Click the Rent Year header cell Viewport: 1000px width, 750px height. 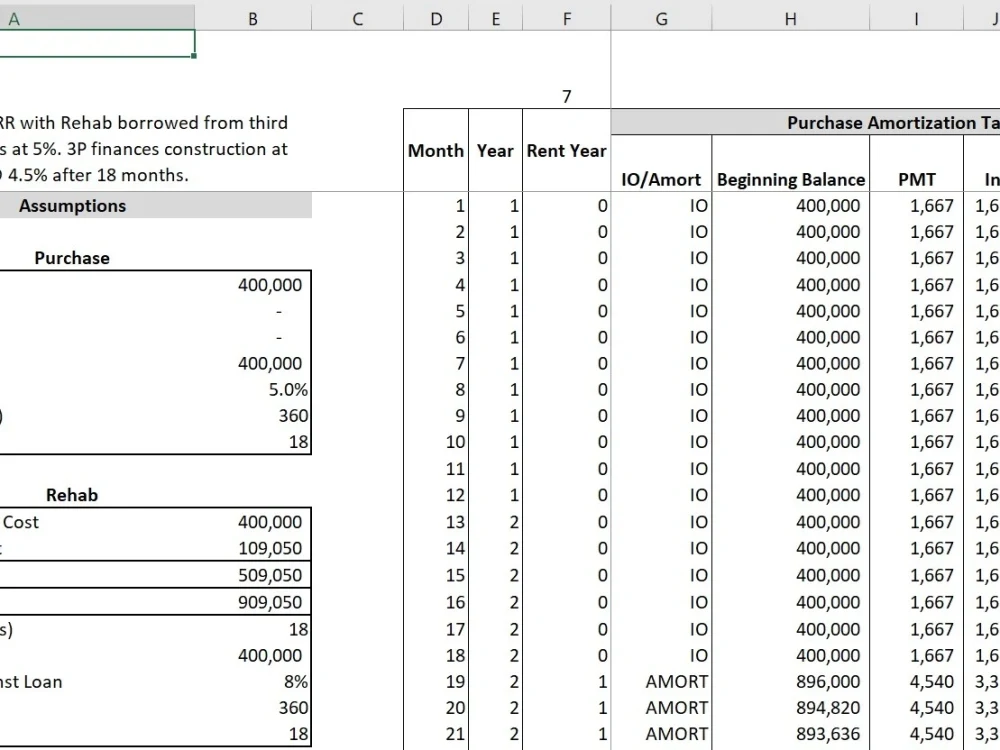coord(566,151)
